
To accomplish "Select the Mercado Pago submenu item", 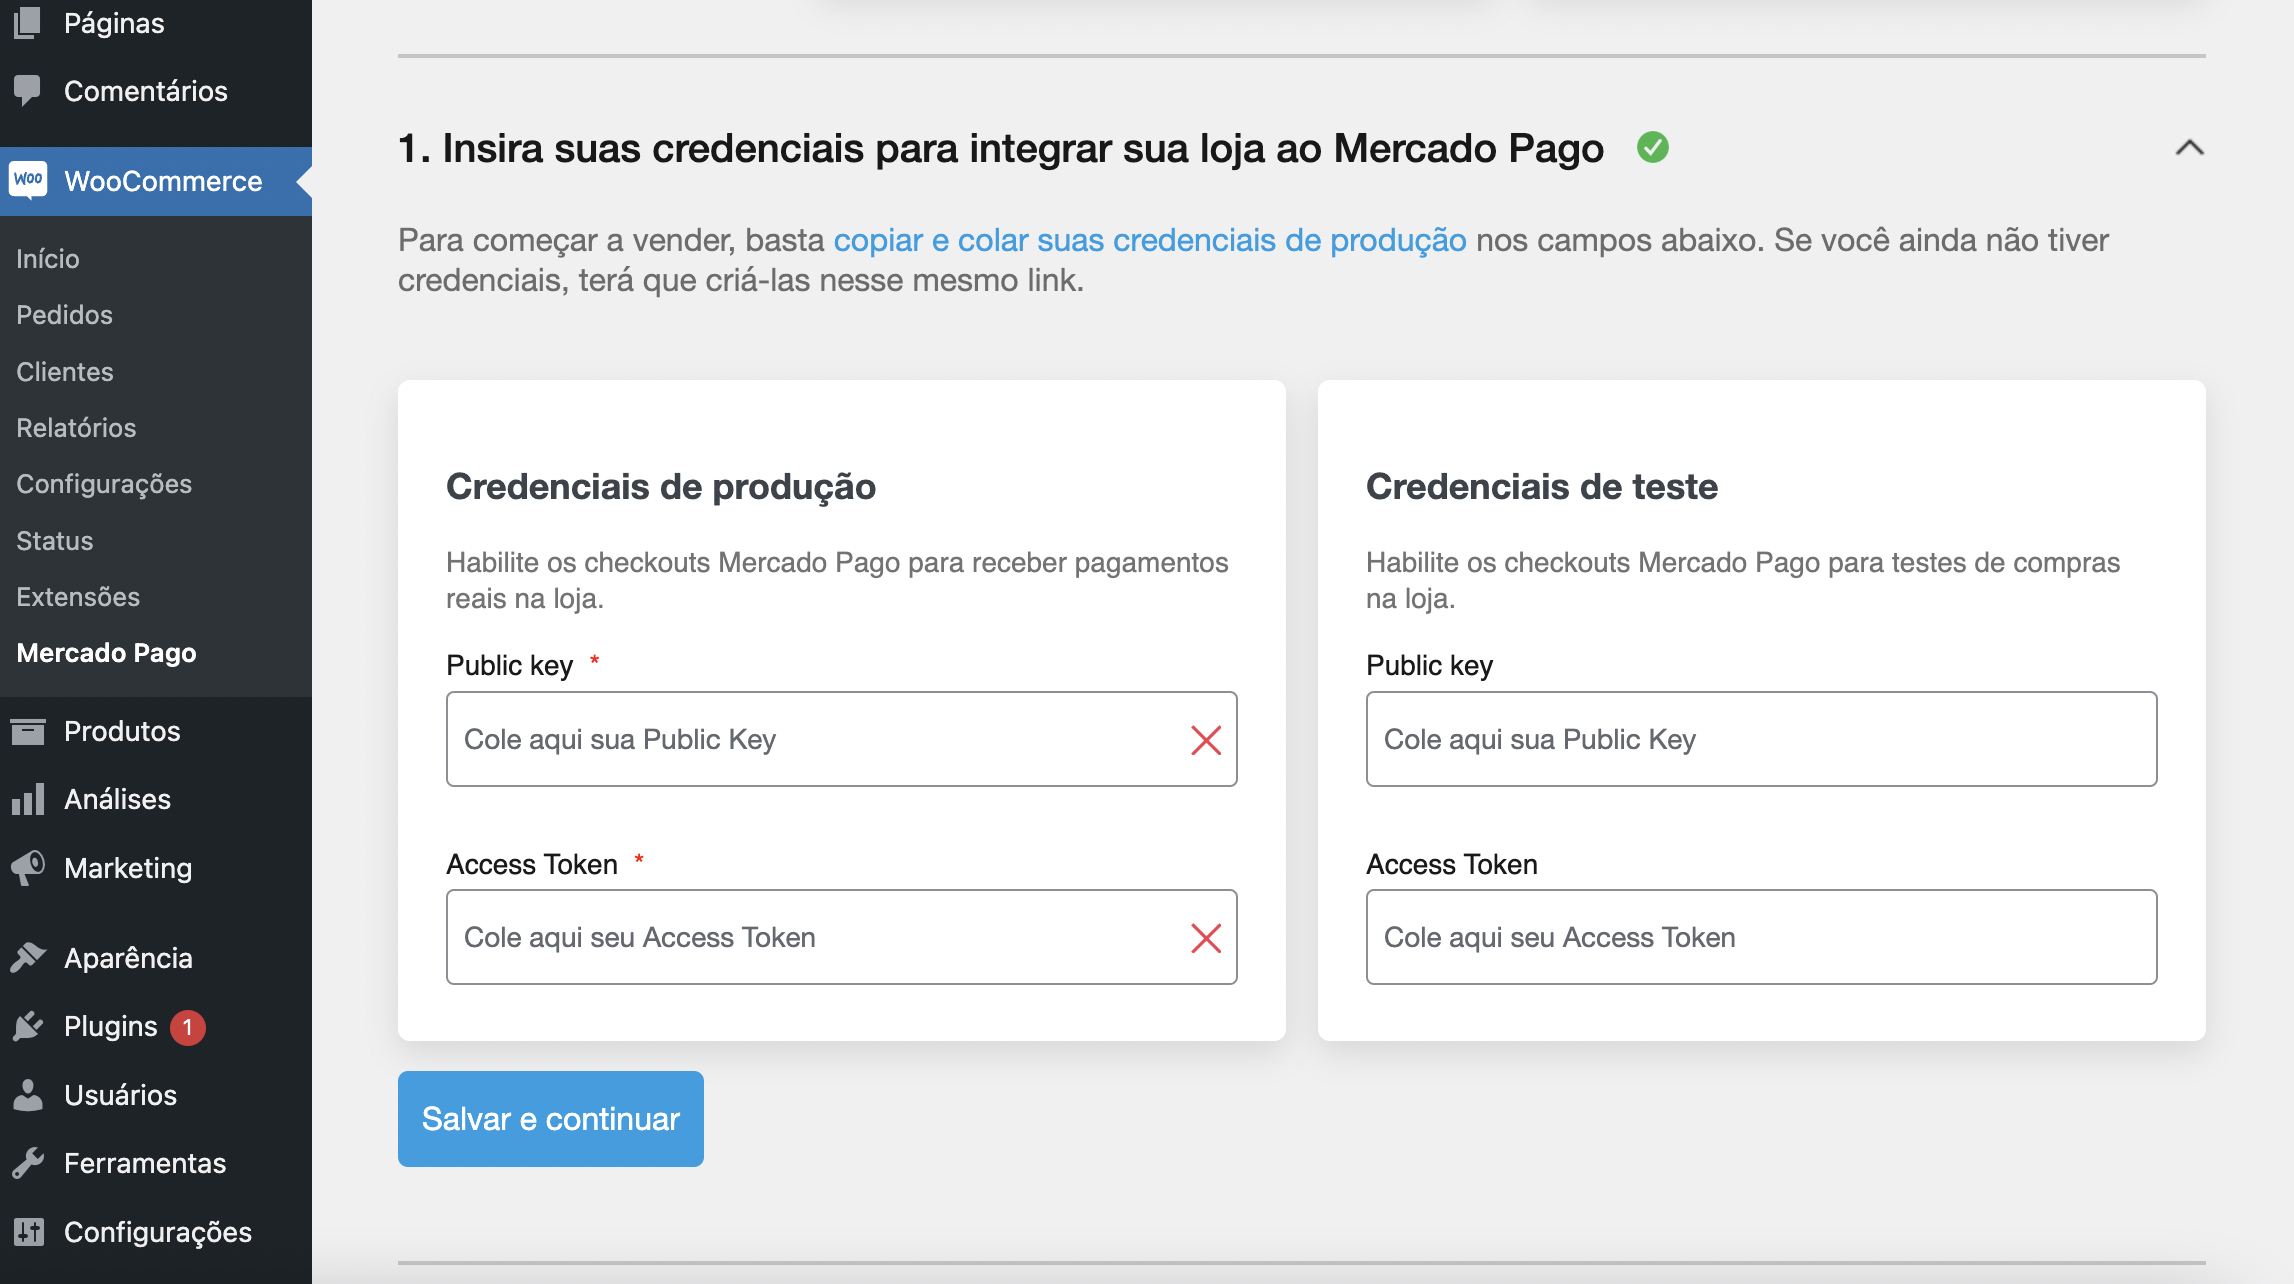I will click(x=106, y=653).
